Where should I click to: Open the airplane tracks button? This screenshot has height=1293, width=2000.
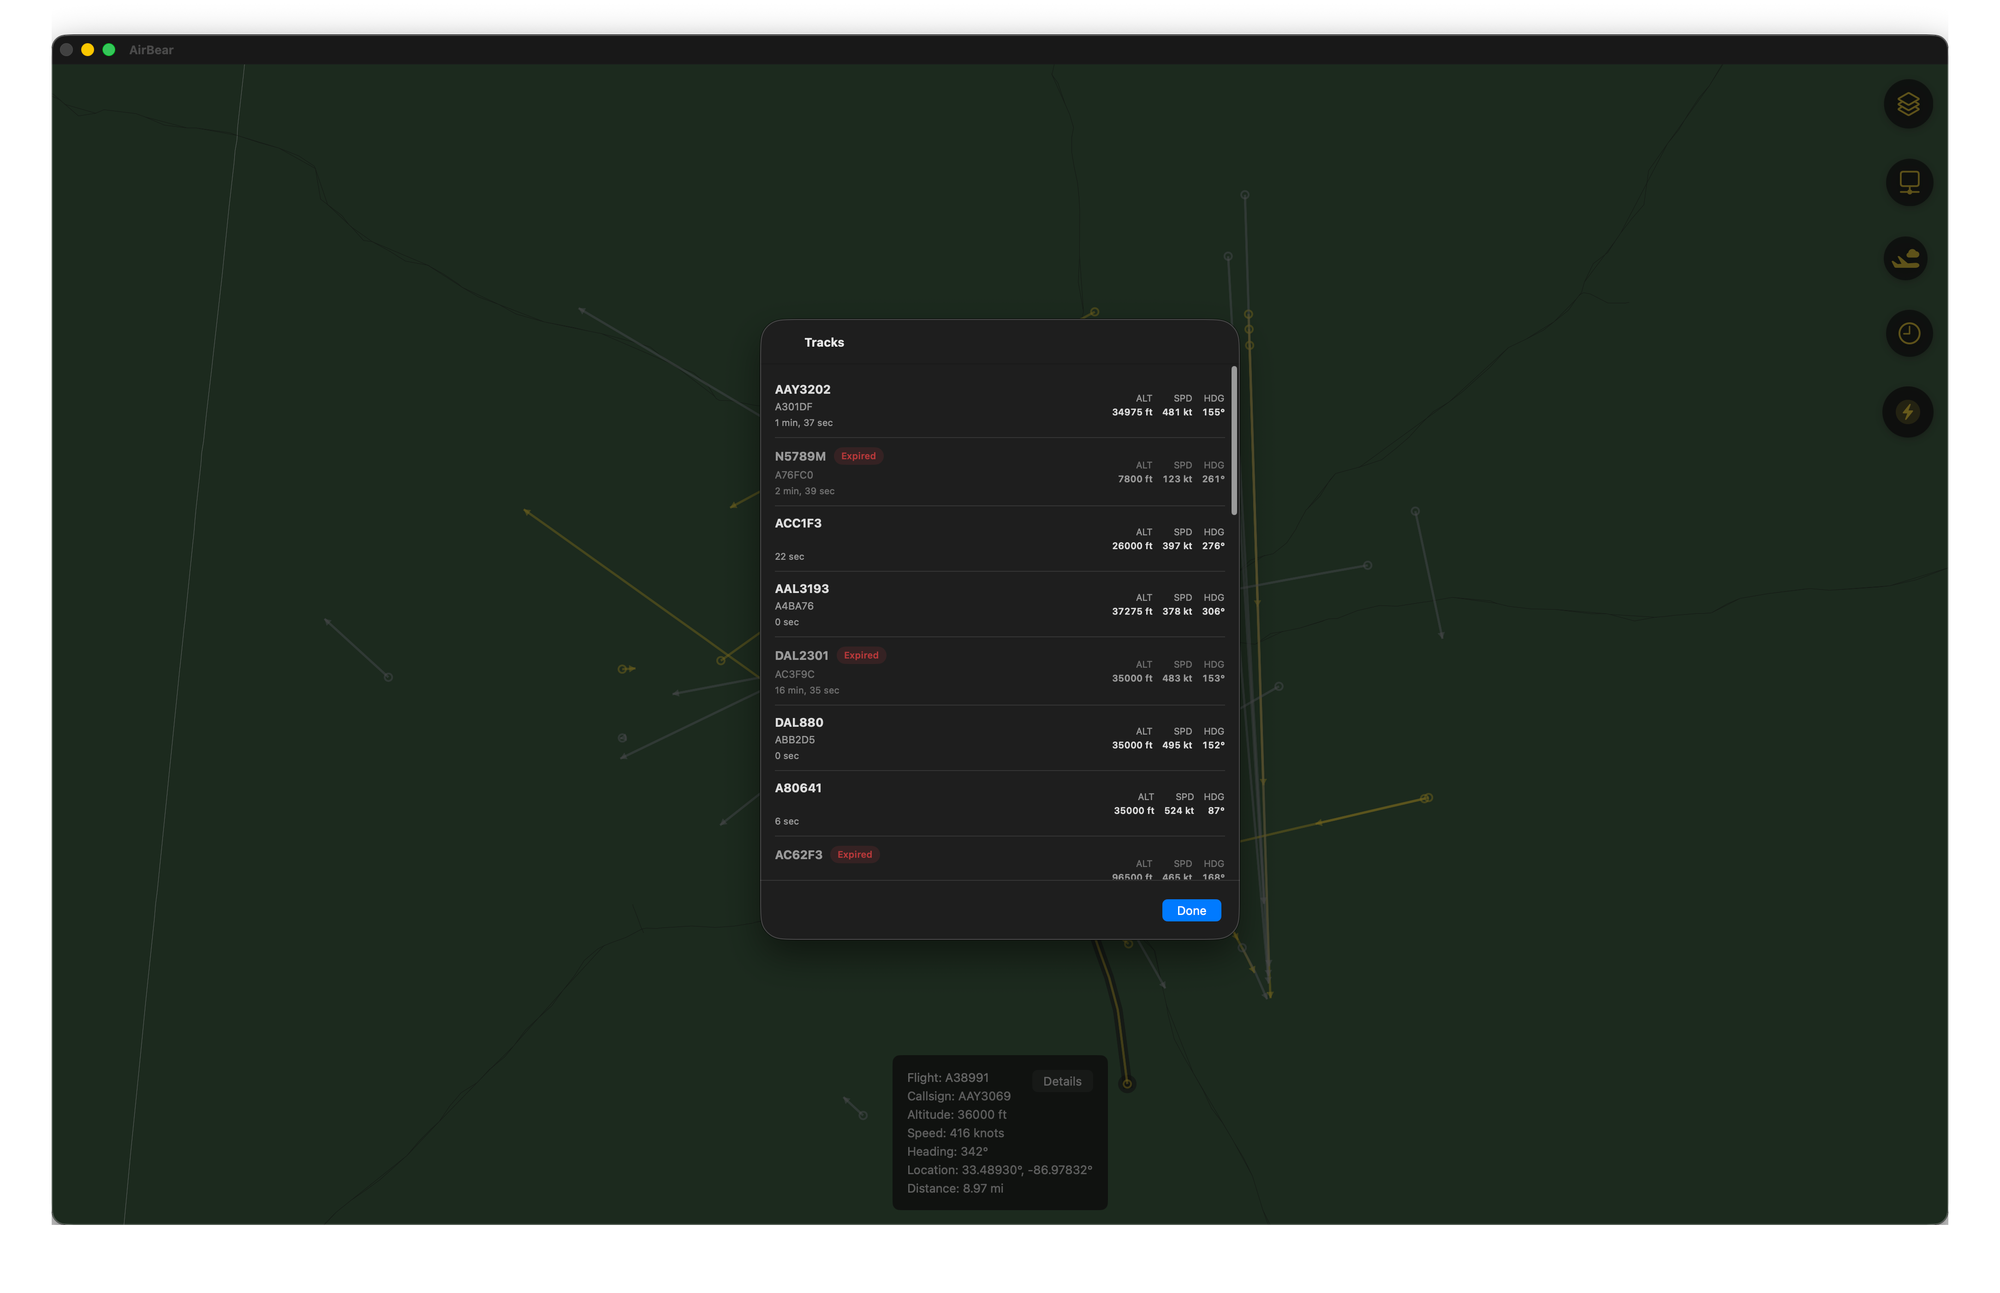pyautogui.click(x=1906, y=259)
